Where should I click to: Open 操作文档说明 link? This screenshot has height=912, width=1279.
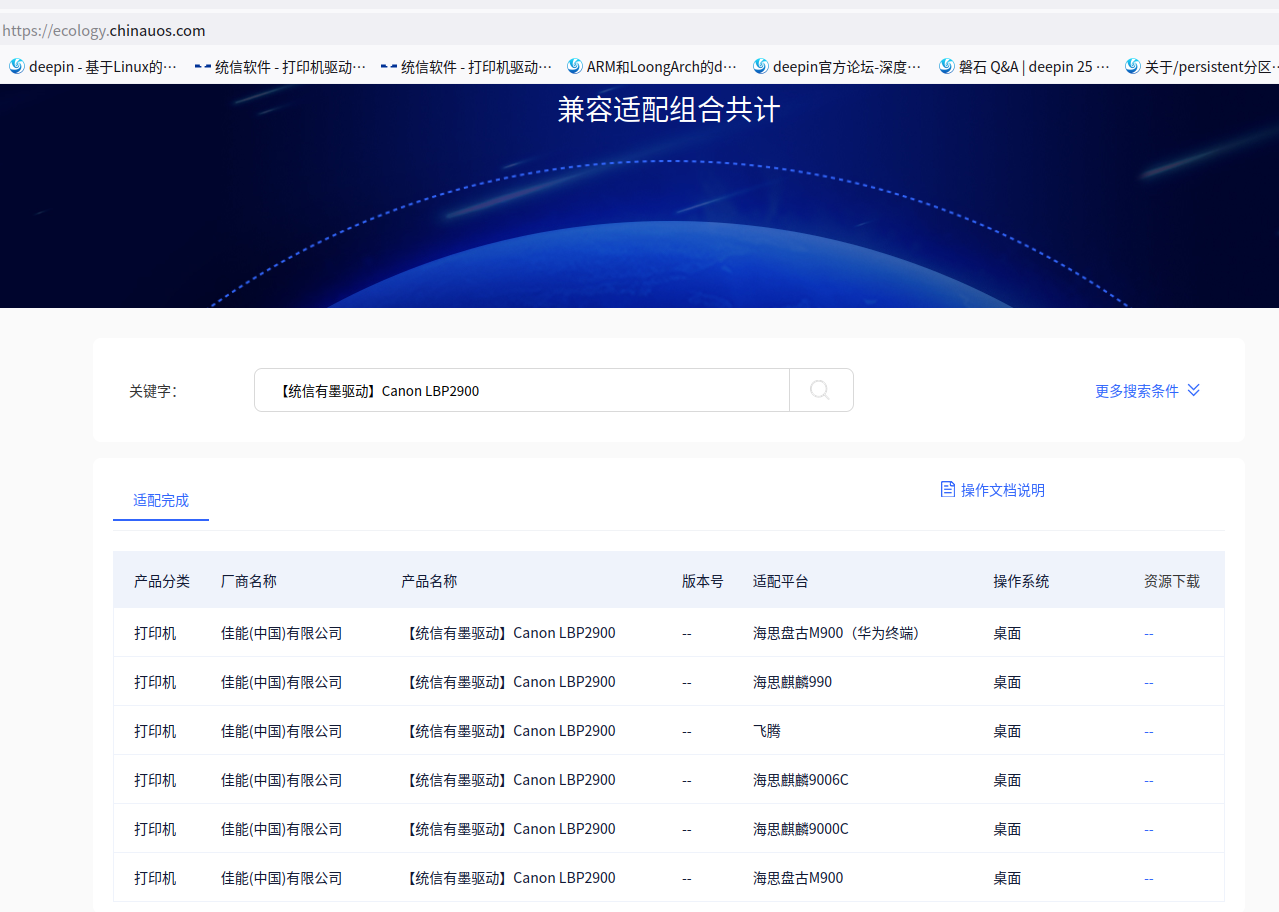1002,490
